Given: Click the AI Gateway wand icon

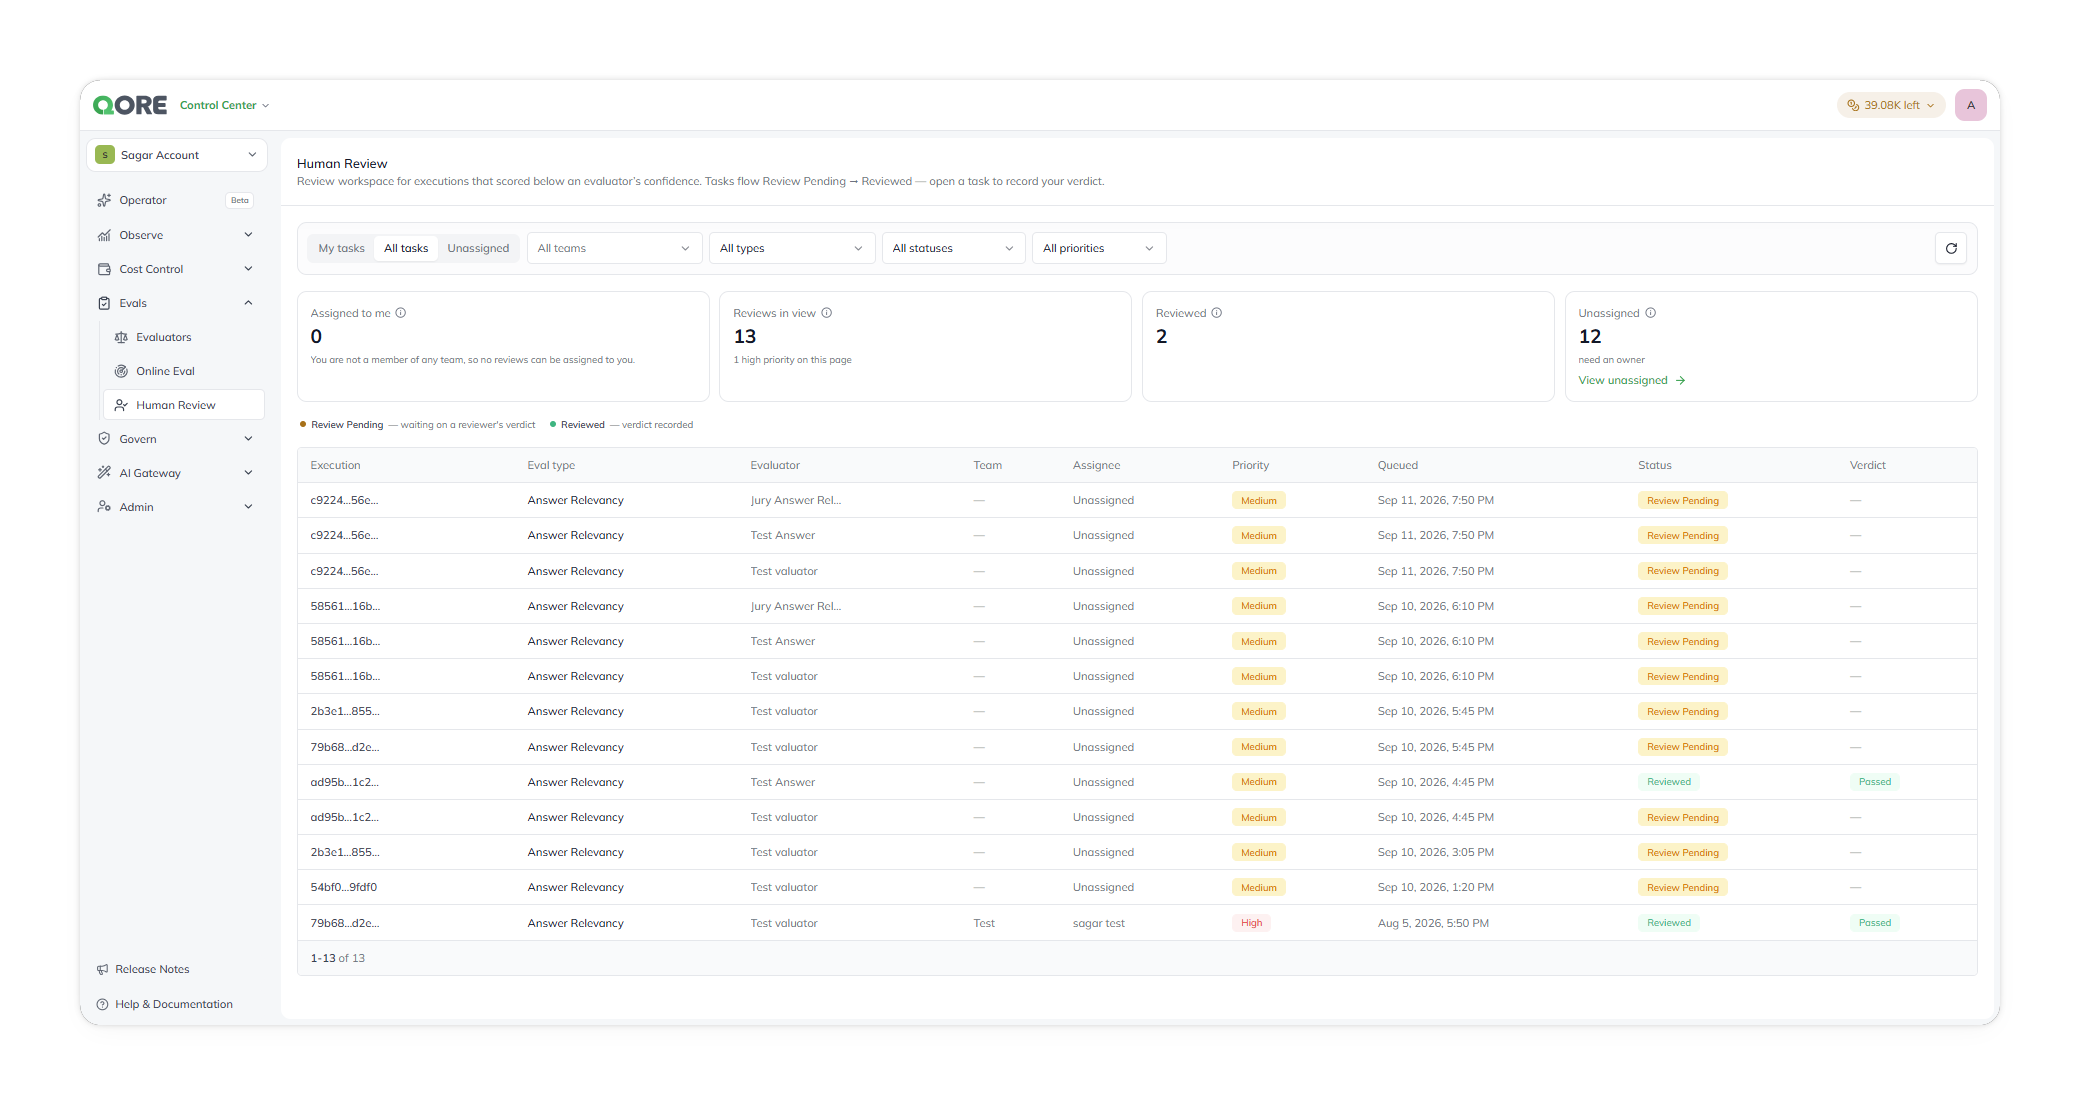Looking at the screenshot, I should click(104, 473).
